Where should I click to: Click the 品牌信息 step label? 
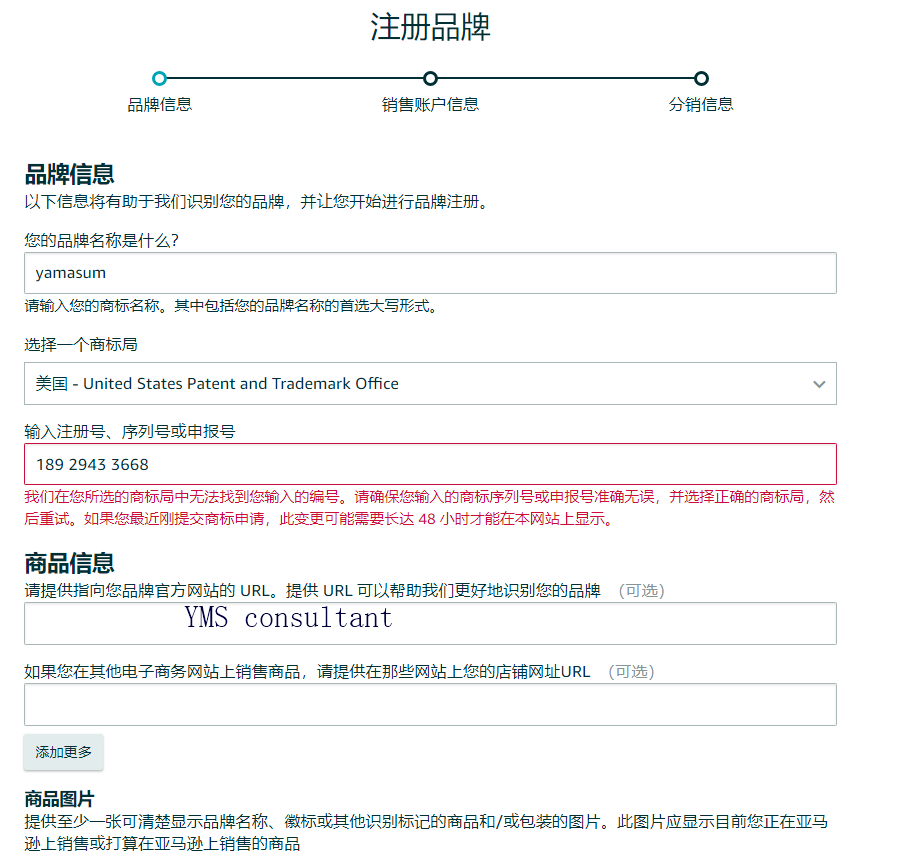coord(160,103)
